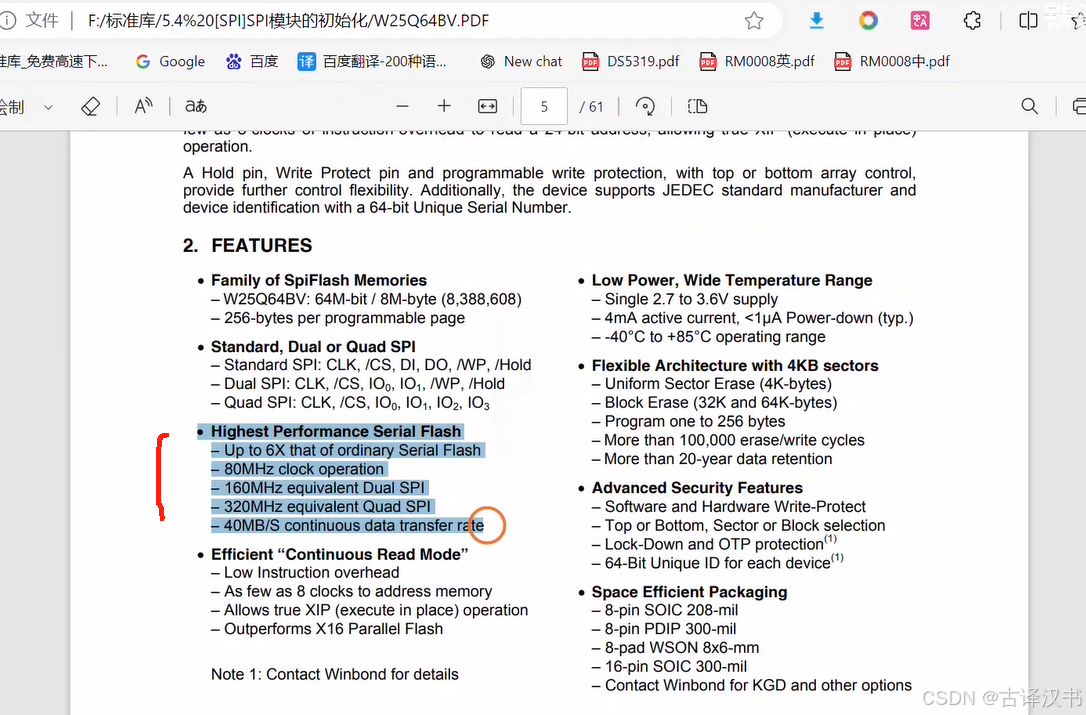Click the rotate page icon

(x=646, y=107)
